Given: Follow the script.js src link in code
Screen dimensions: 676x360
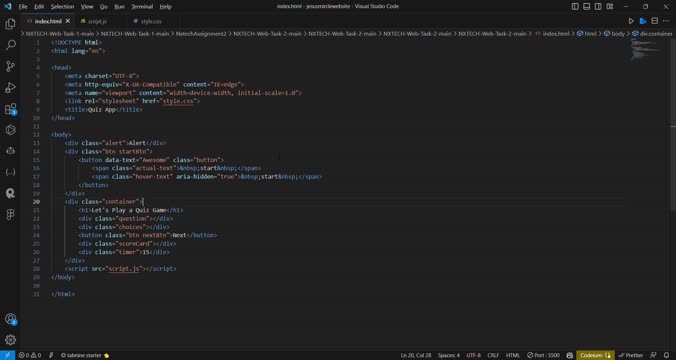Looking at the screenshot, I should click(124, 269).
